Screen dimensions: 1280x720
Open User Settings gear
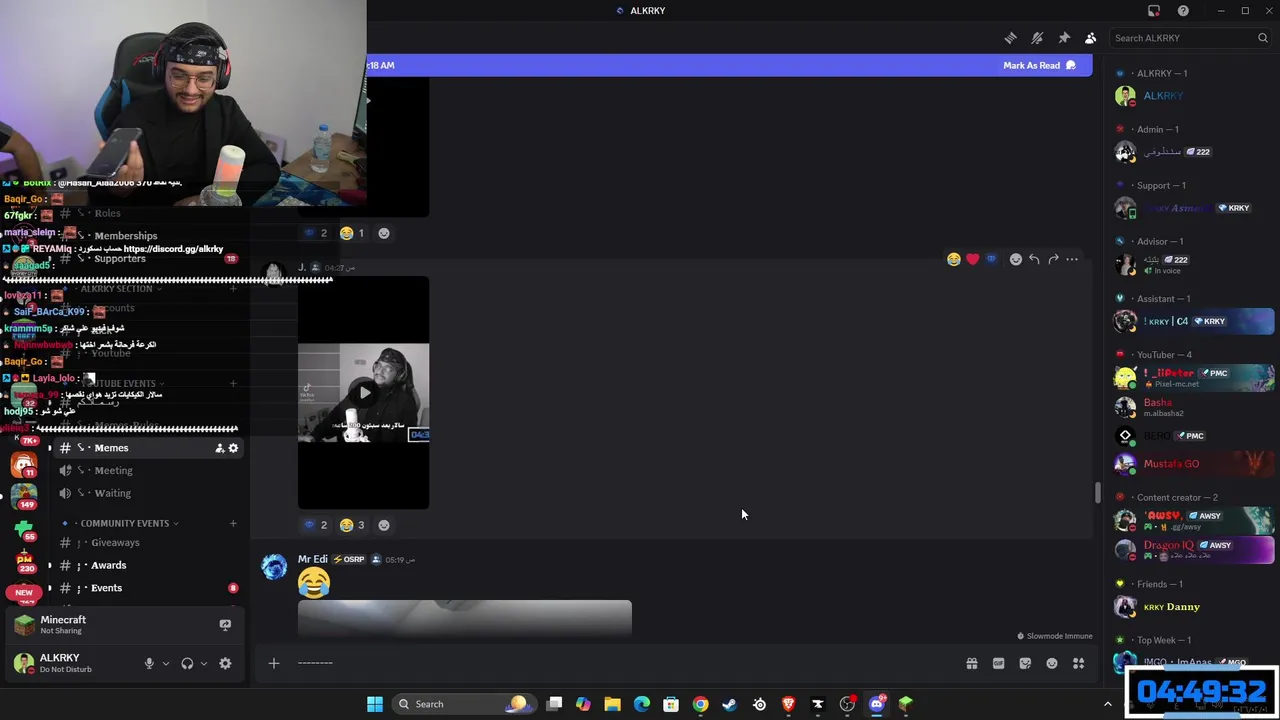pos(225,663)
